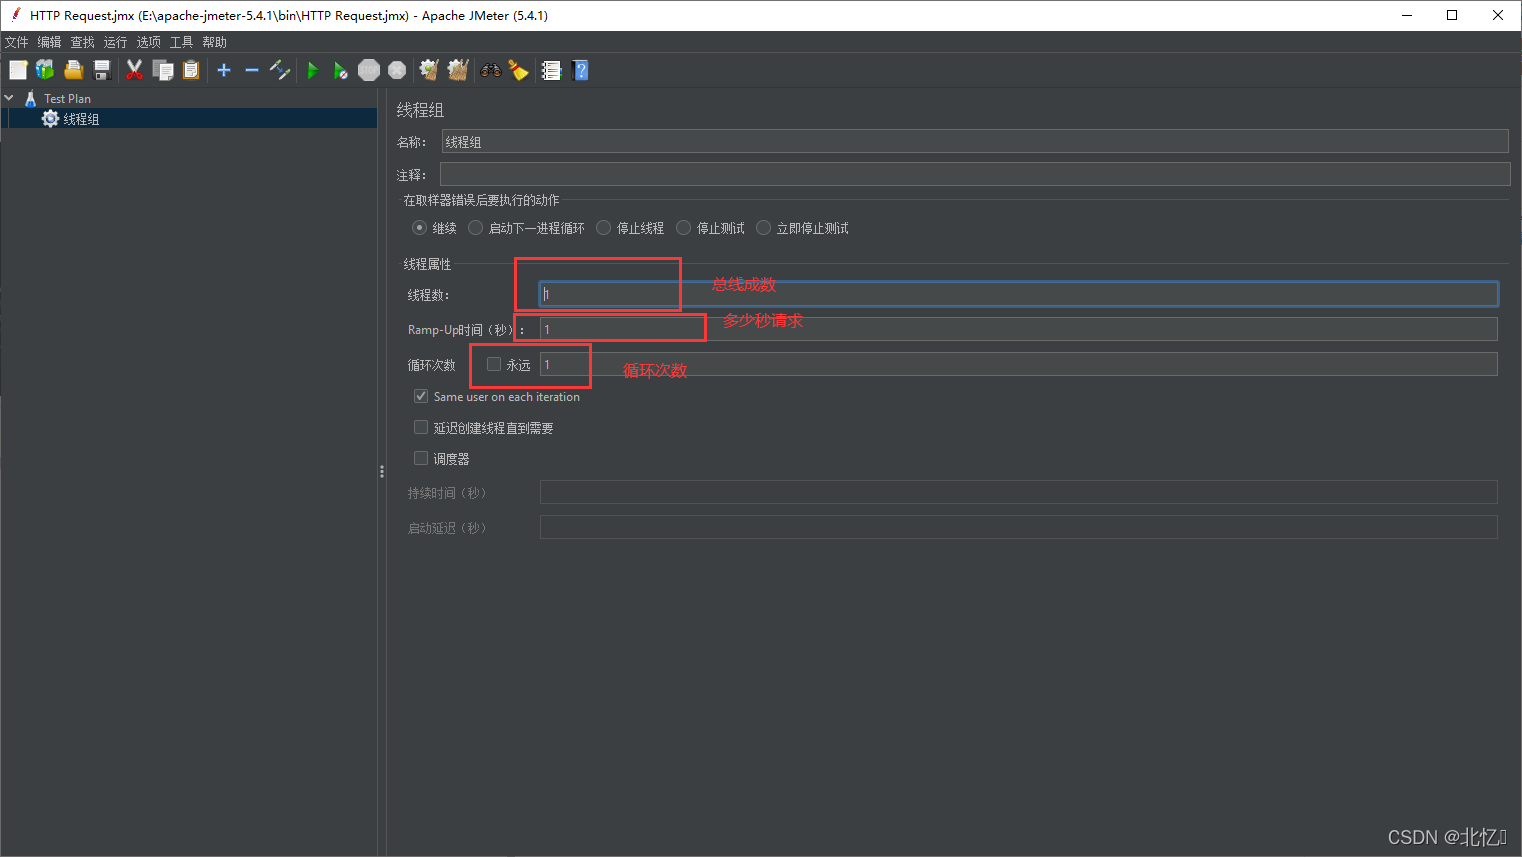Select 停止线程 radio button

point(604,228)
